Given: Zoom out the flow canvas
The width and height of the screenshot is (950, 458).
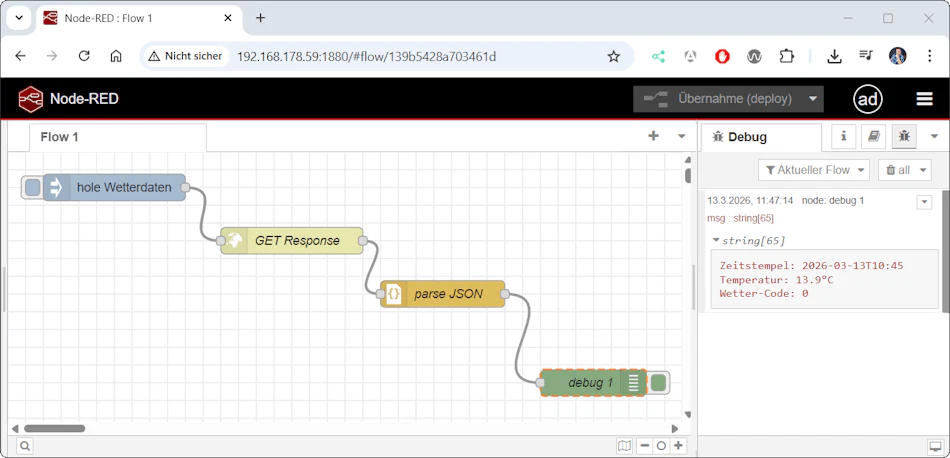Looking at the screenshot, I should point(645,446).
